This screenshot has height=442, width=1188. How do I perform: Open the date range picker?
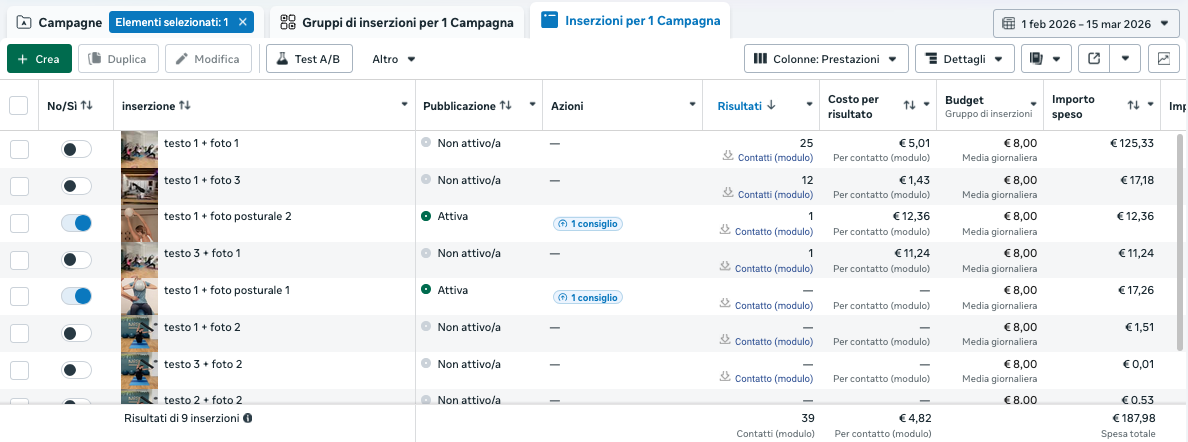click(x=1086, y=23)
